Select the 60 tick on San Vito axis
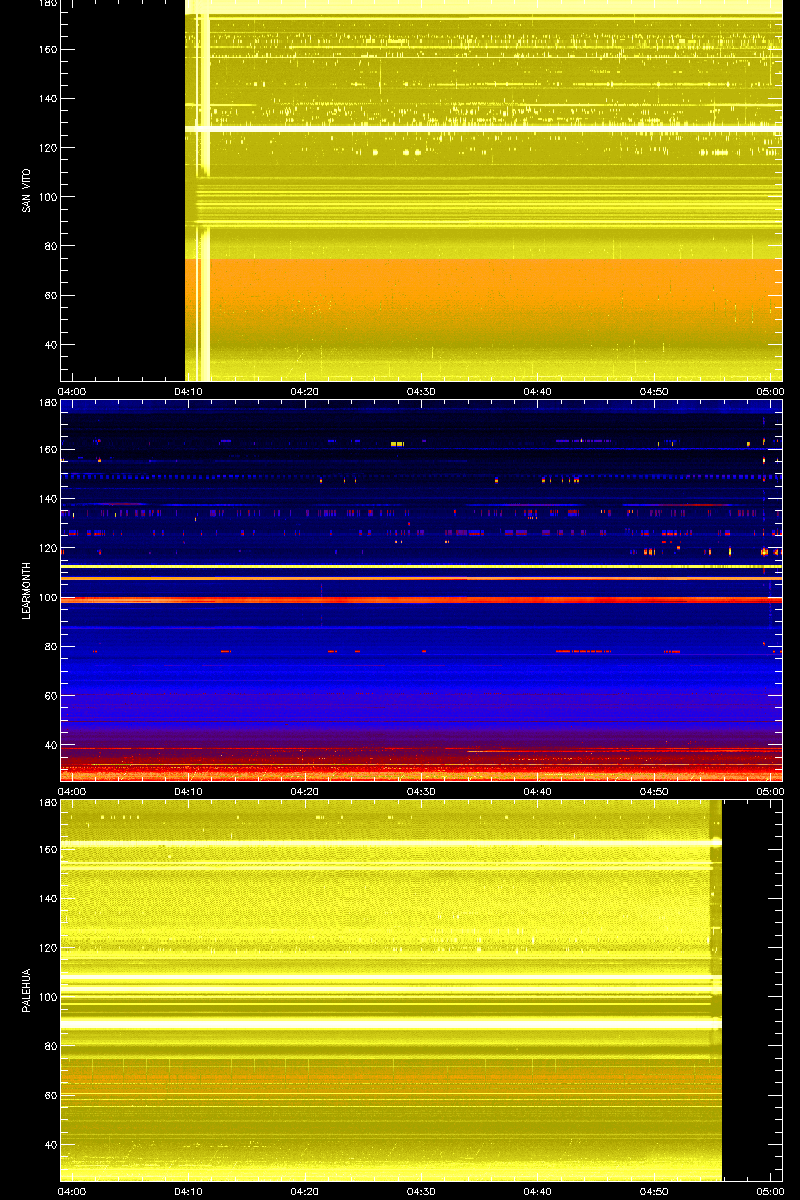This screenshot has width=800, height=1200. (x=50, y=296)
